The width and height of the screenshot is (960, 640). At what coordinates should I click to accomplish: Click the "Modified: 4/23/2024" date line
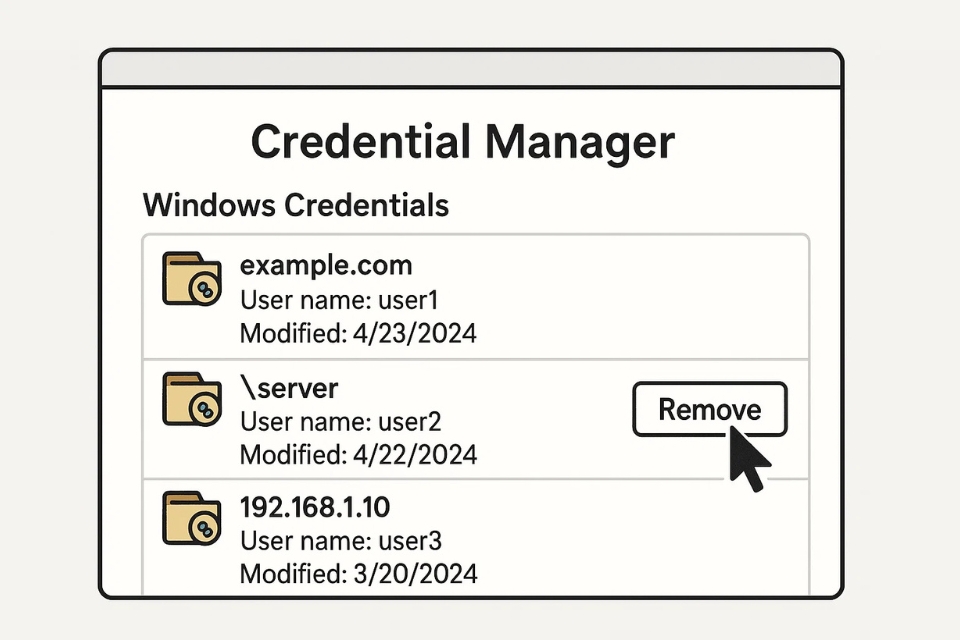pos(358,333)
